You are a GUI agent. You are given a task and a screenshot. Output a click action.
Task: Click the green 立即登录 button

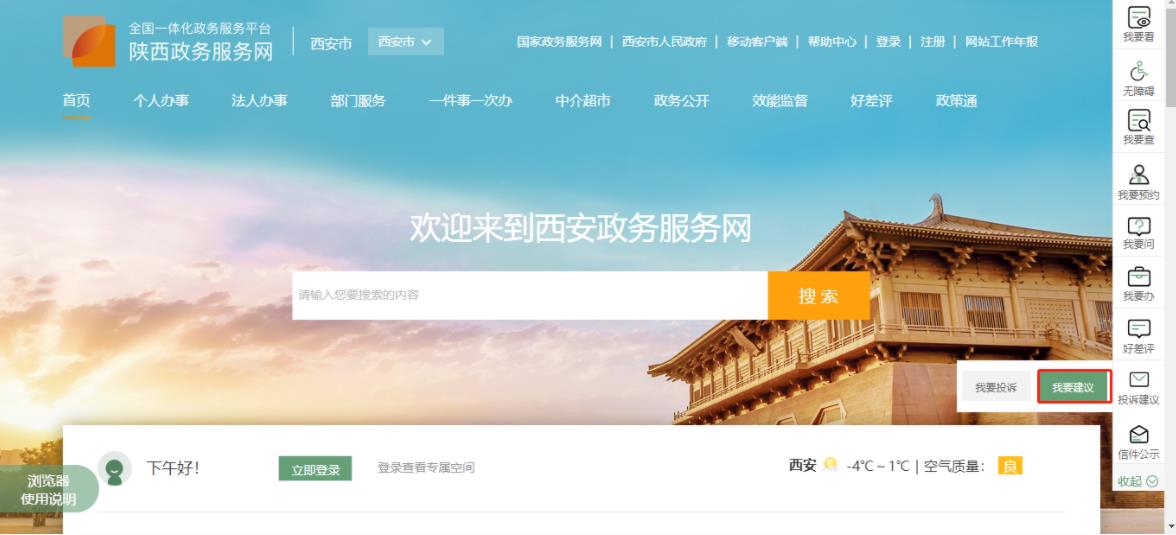point(315,469)
